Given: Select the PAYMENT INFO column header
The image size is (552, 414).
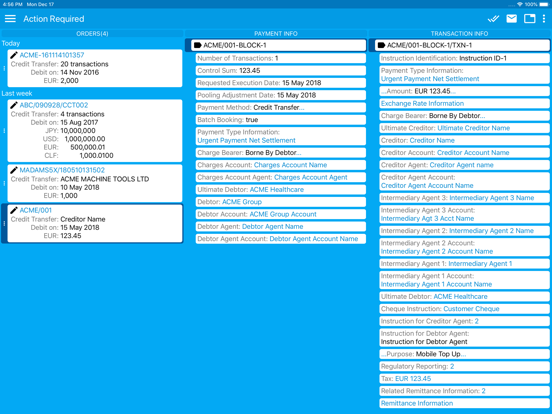Looking at the screenshot, I should [276, 33].
